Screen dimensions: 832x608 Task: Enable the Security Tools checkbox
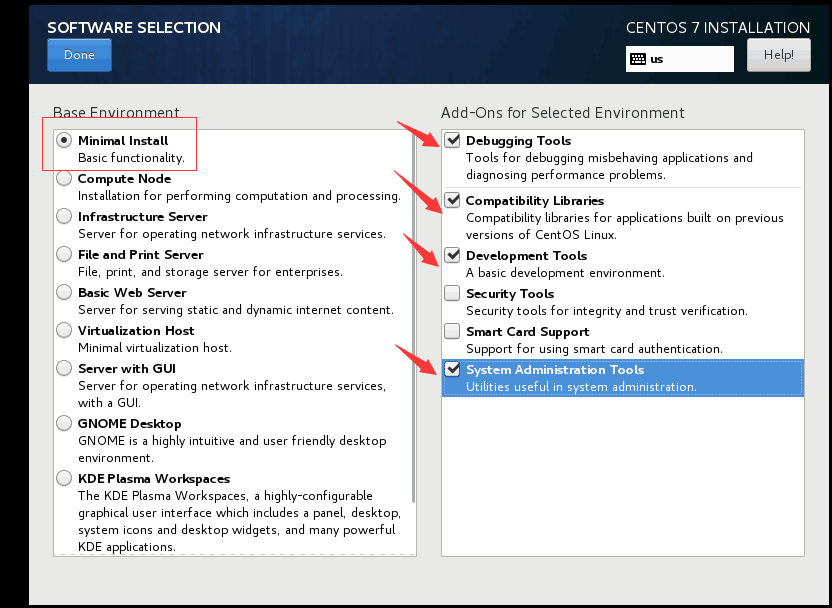tap(452, 293)
